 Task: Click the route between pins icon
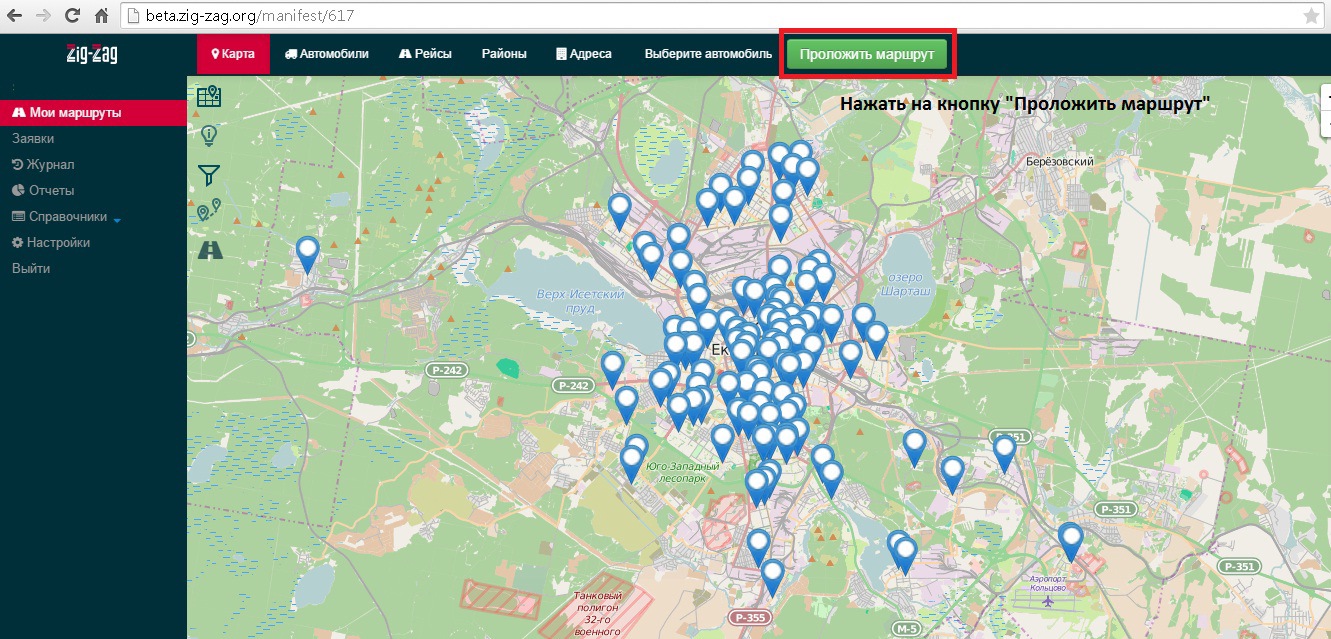[x=209, y=210]
